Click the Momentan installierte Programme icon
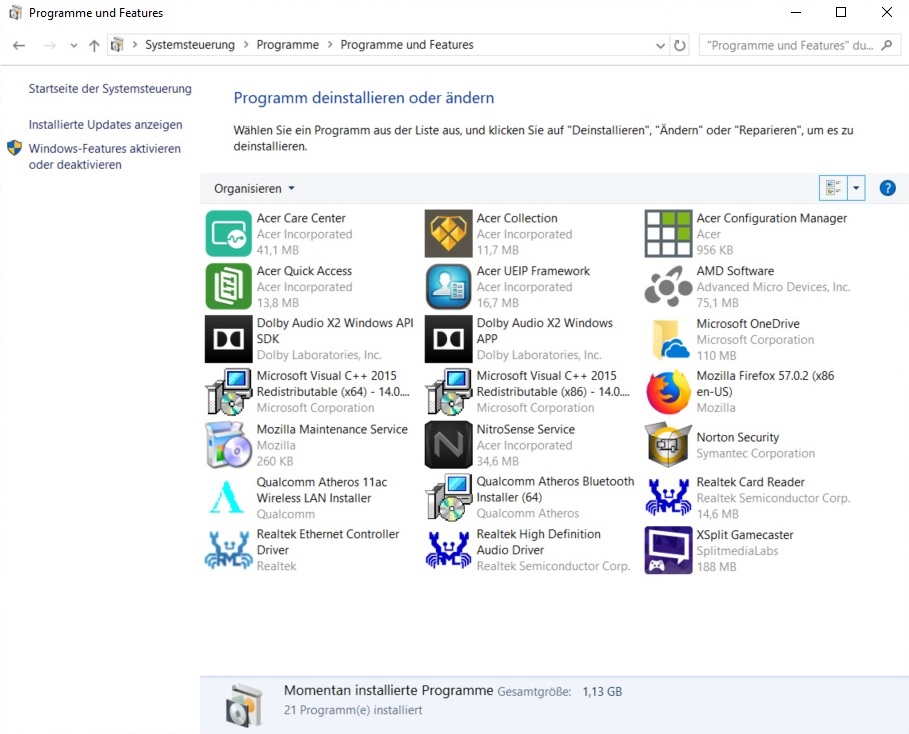The width and height of the screenshot is (909, 734). [x=243, y=705]
